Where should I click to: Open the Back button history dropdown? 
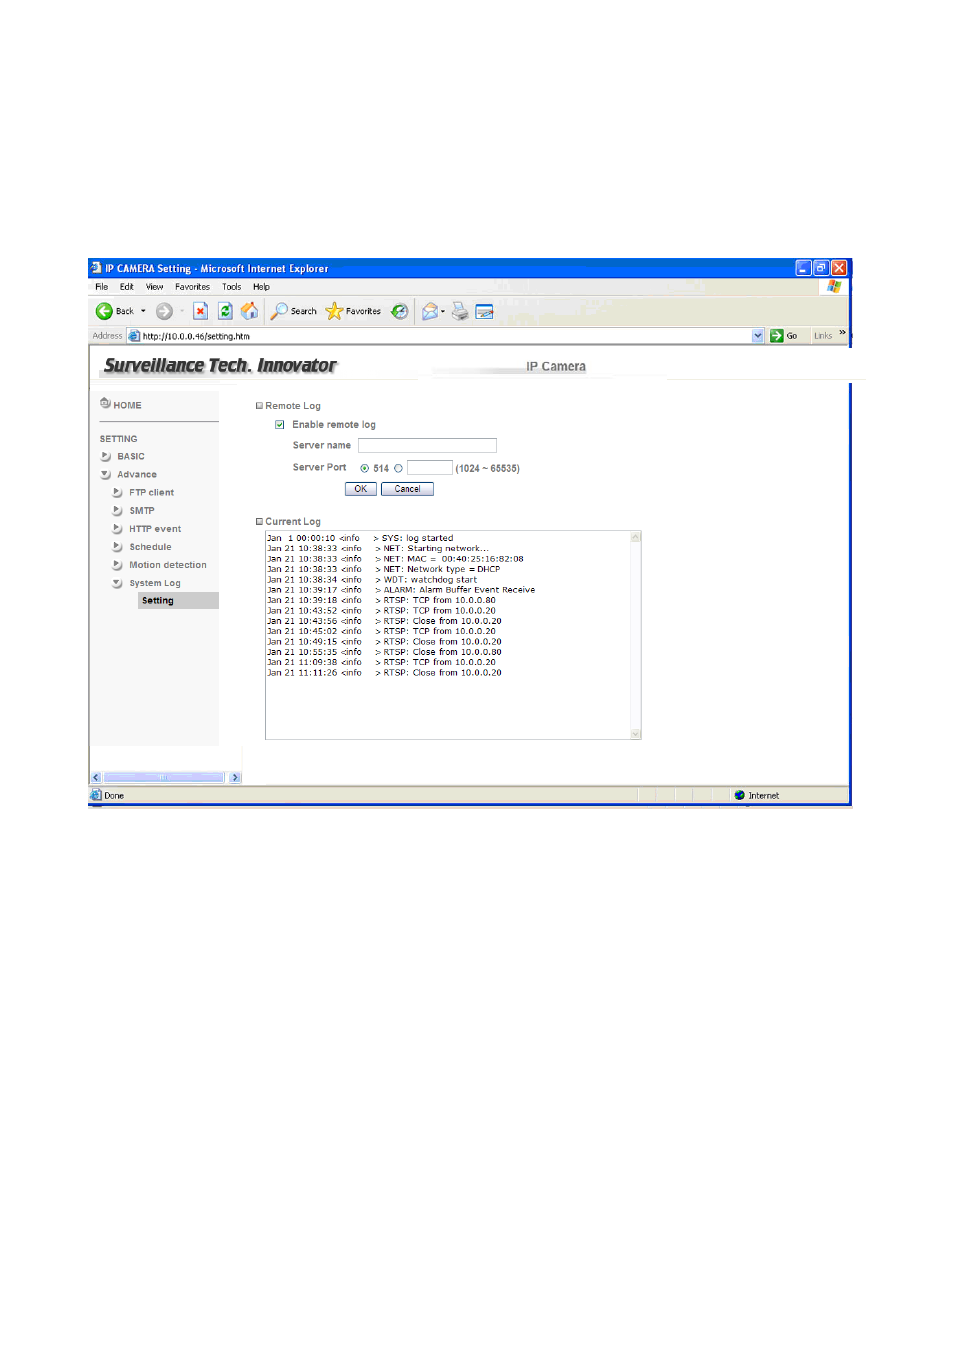point(143,311)
